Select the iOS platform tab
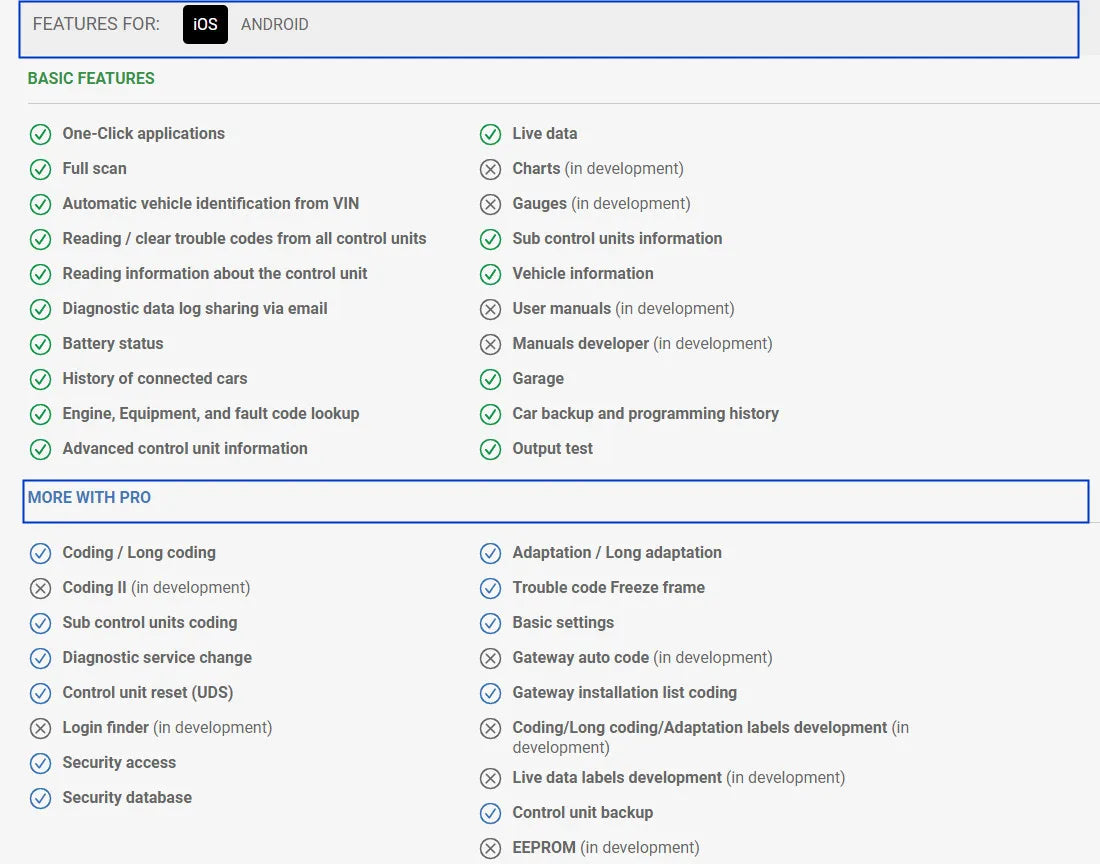Screen dimensions: 1100x864 205,25
